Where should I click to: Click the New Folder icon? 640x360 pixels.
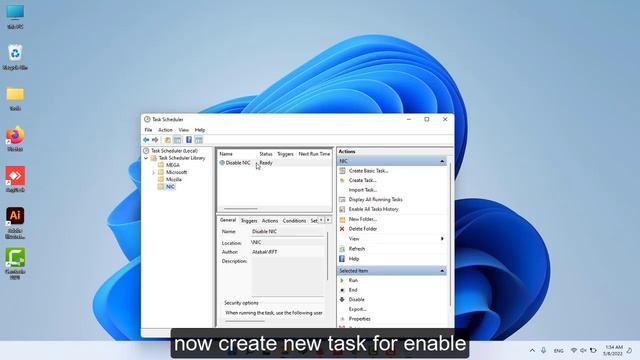[x=342, y=219]
